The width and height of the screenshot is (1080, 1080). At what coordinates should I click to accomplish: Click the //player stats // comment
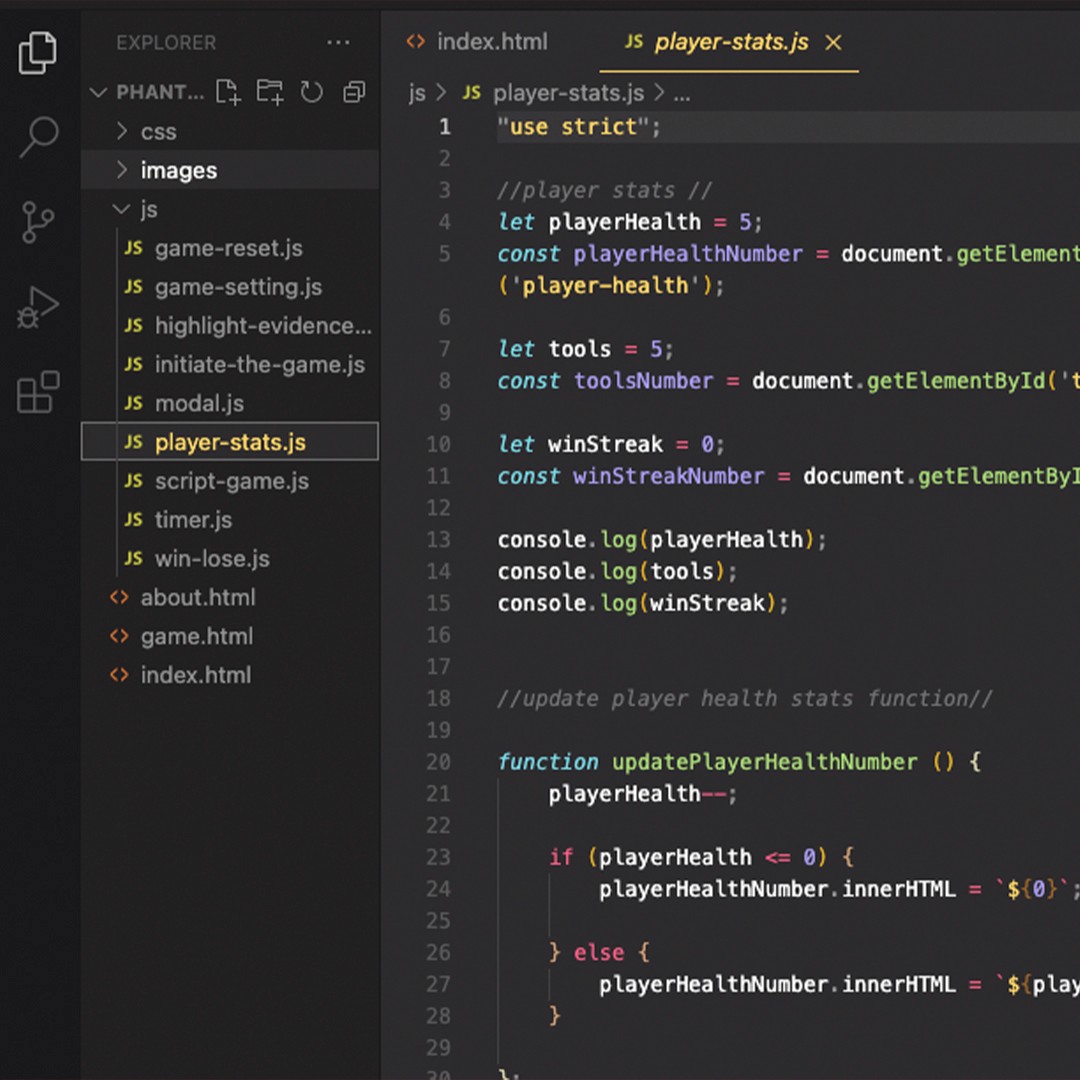[604, 190]
